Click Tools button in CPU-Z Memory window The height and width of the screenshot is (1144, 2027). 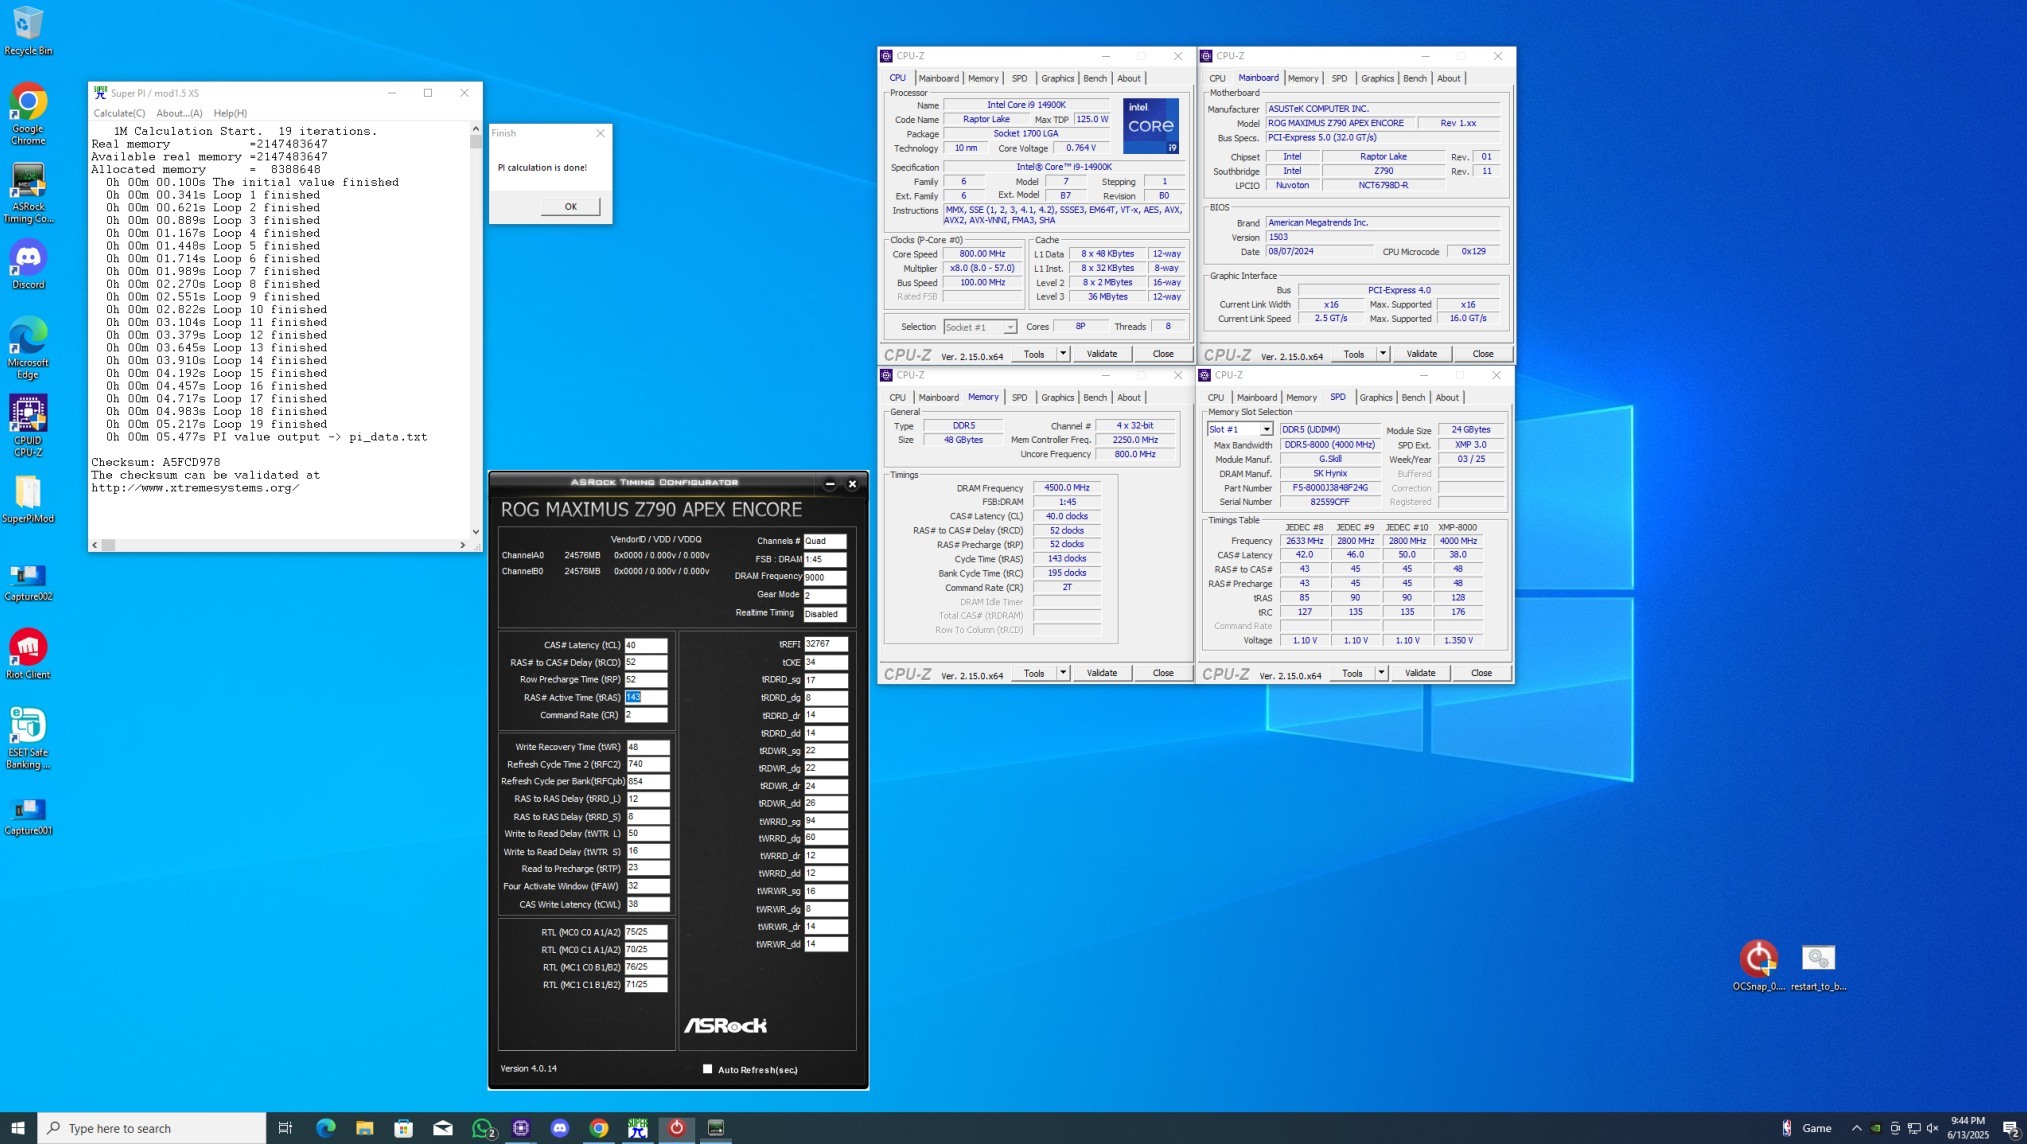(1034, 672)
